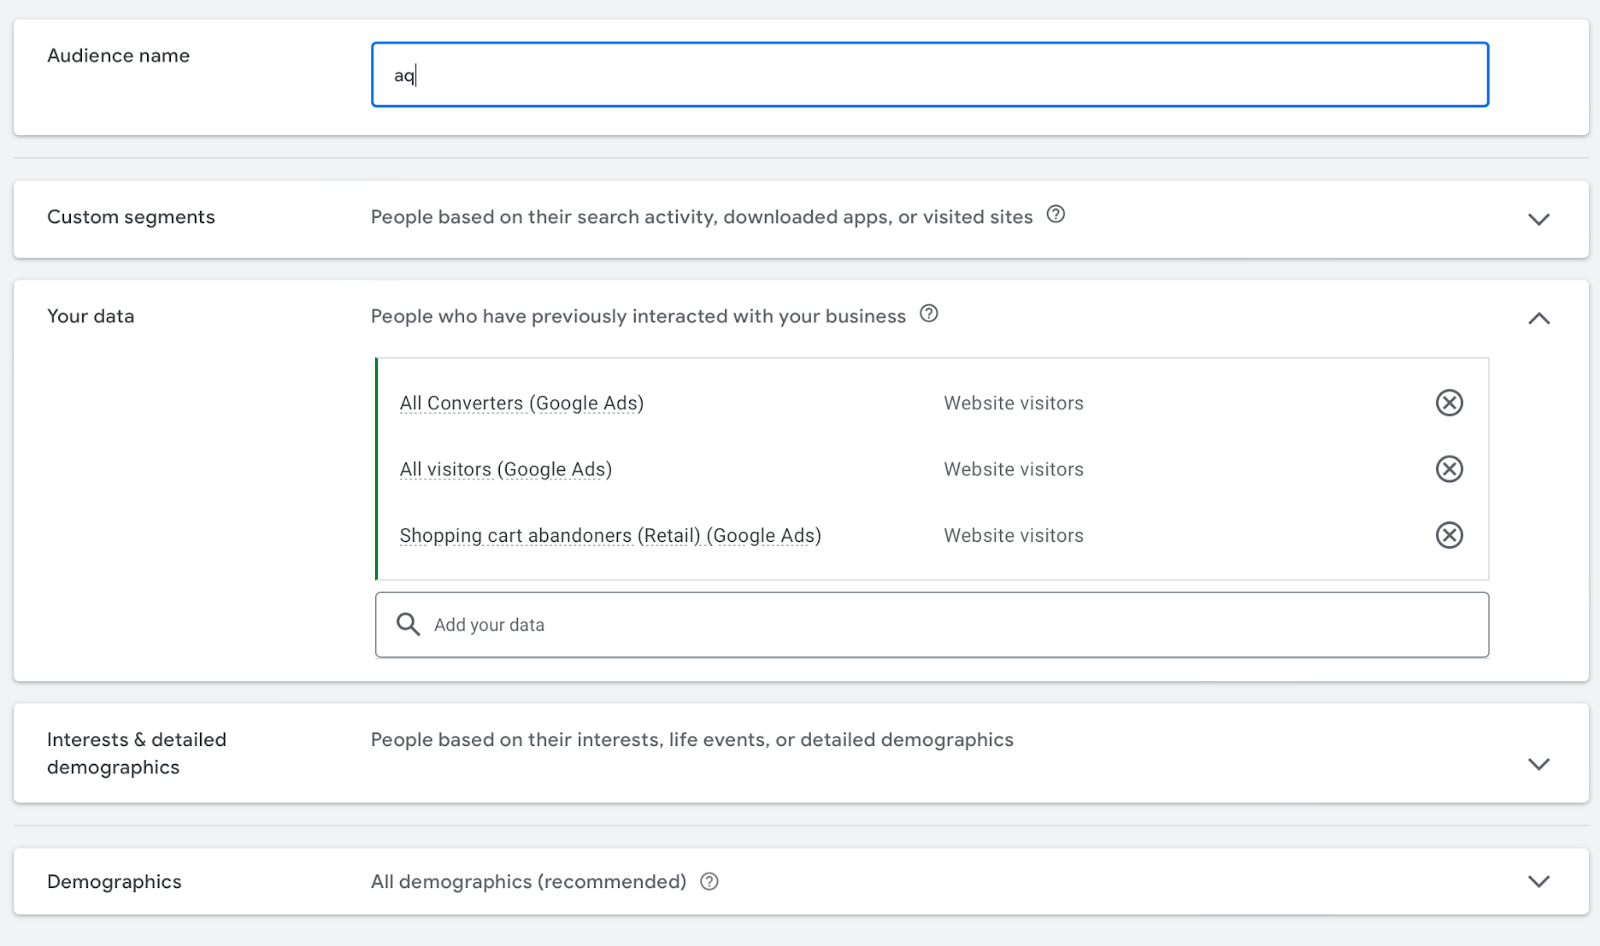
Task: Open Shopping cart abandoners (Retail) link
Action: [610, 536]
